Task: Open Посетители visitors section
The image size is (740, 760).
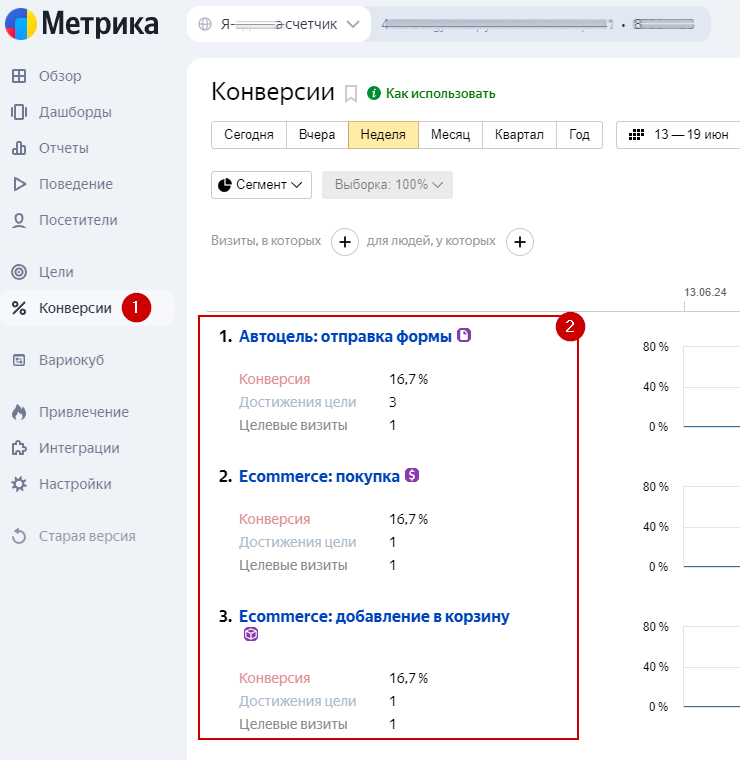Action: point(78,220)
